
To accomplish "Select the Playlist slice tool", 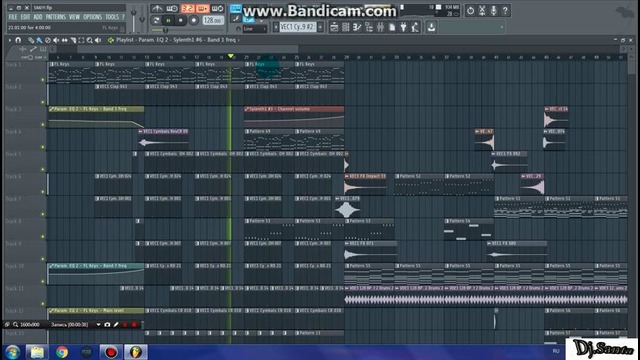I will [x=73, y=40].
